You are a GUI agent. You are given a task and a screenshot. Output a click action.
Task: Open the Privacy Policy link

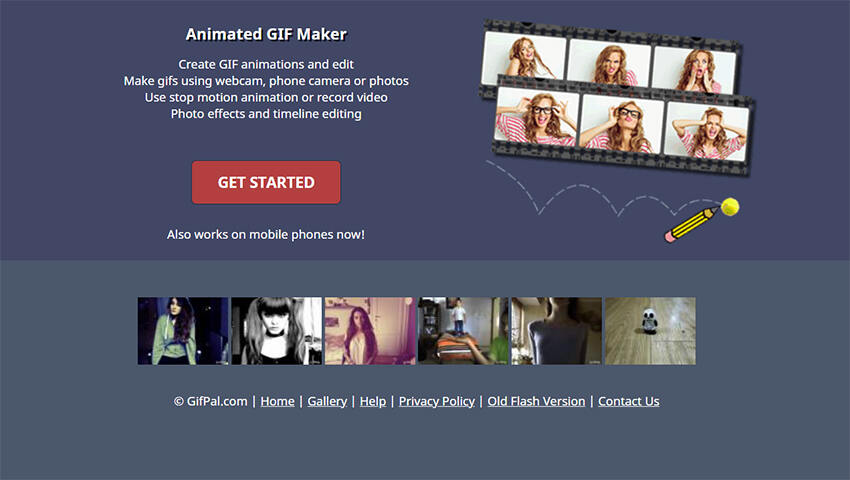click(x=437, y=401)
